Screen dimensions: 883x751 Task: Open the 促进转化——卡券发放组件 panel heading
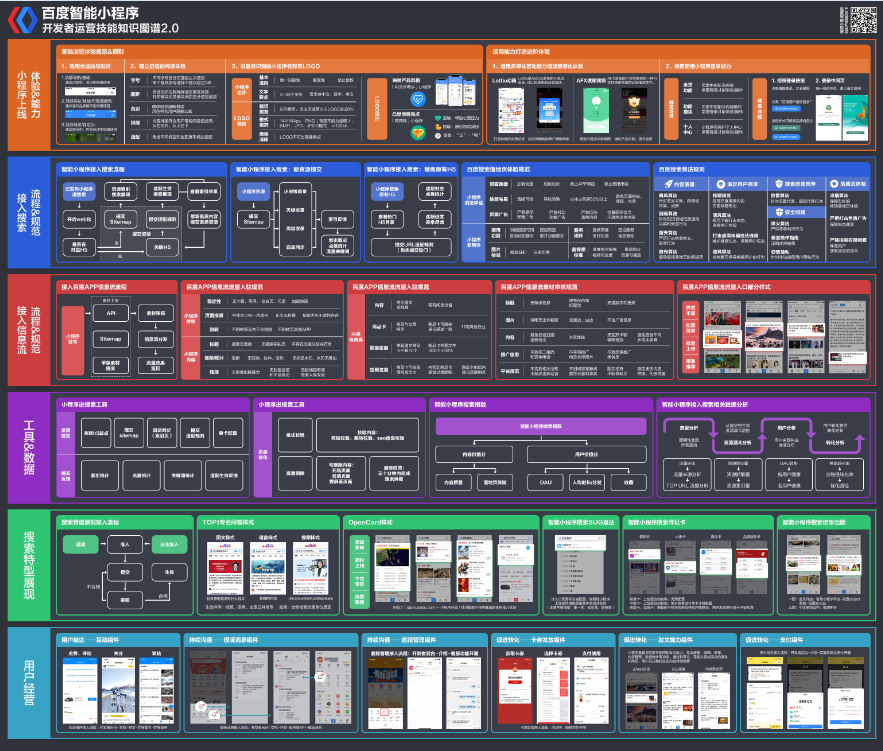click(x=531, y=640)
